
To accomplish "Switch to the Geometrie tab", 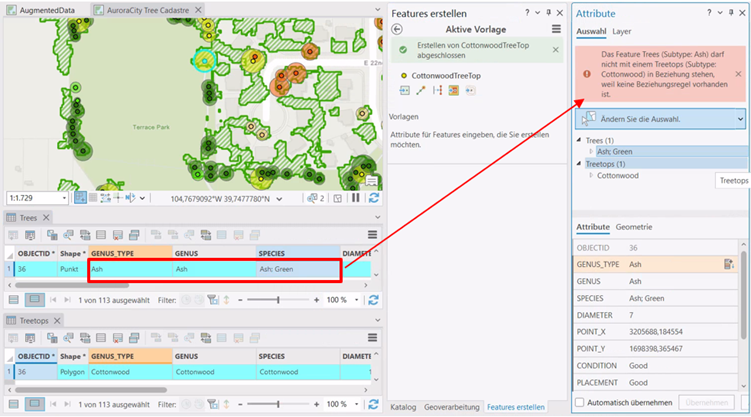I will (634, 227).
